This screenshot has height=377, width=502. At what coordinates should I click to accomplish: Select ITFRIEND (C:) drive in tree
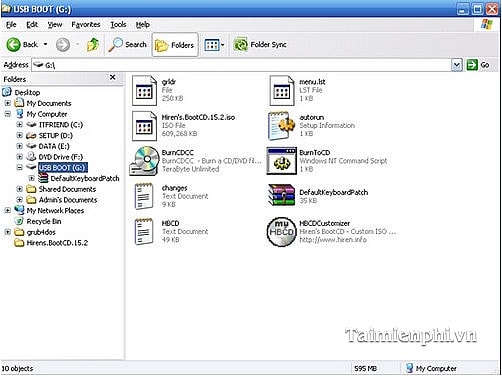61,125
